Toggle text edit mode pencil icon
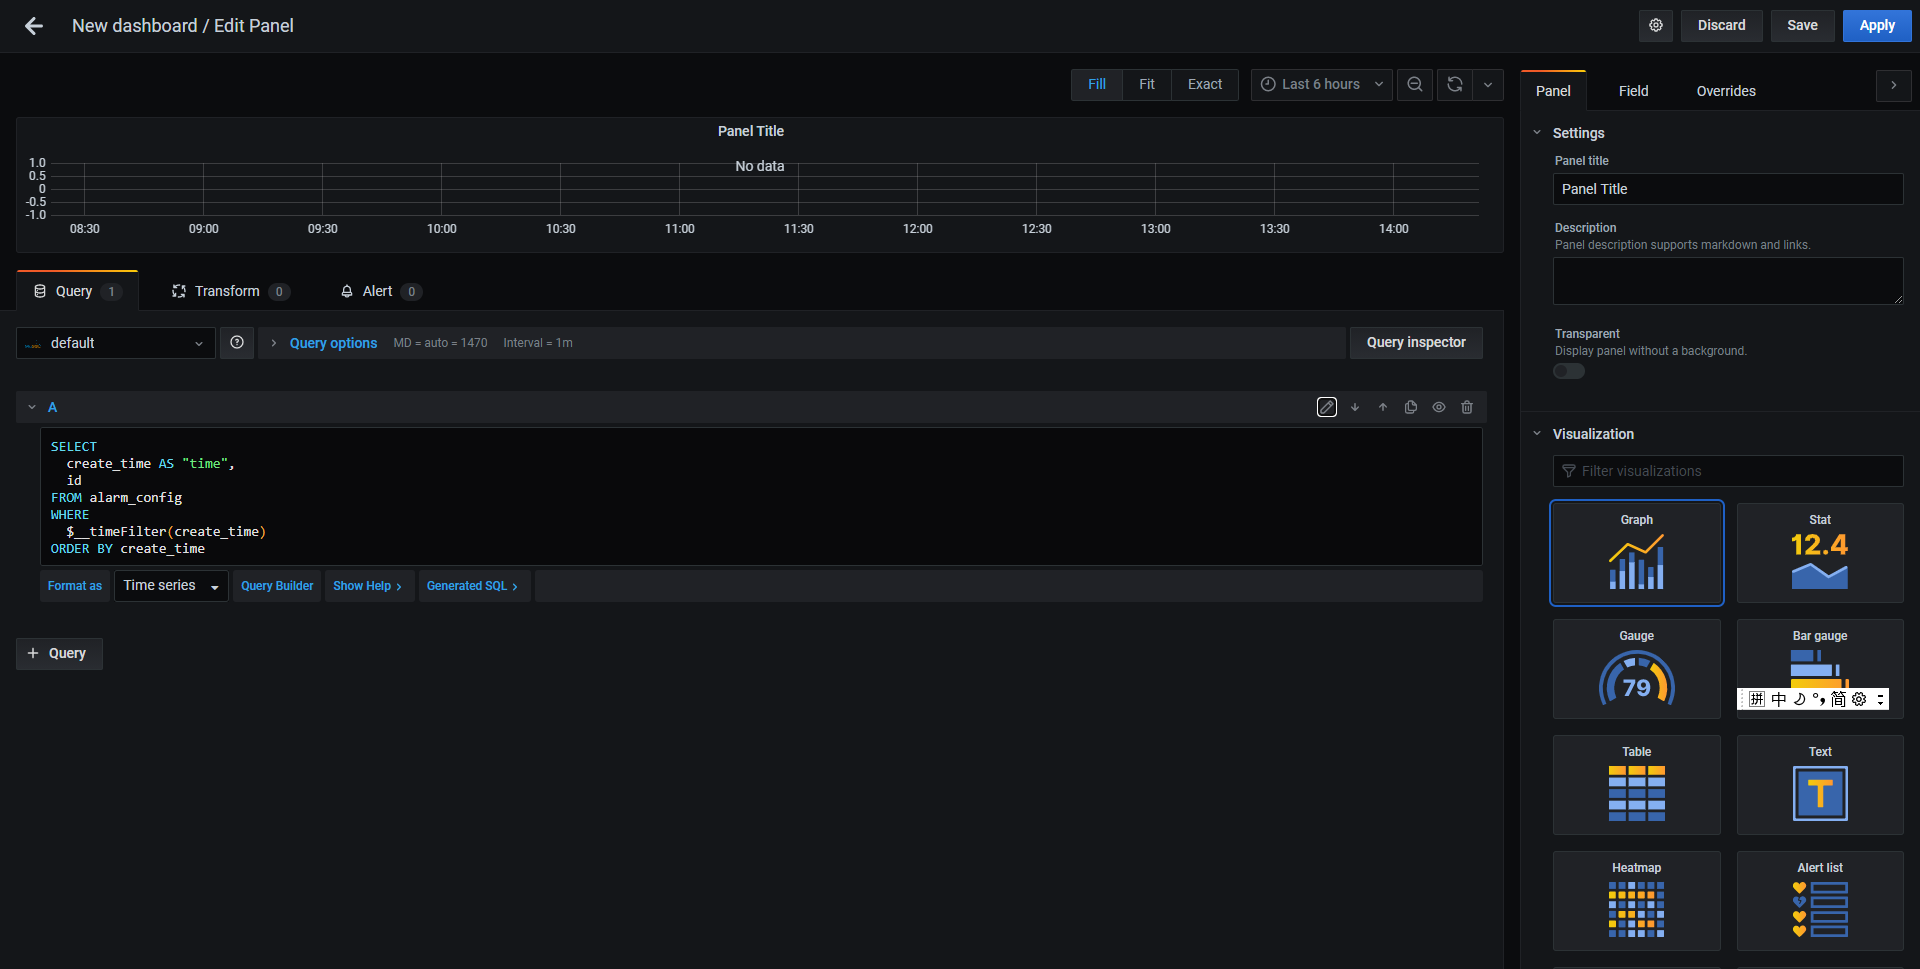1920x969 pixels. [1327, 407]
